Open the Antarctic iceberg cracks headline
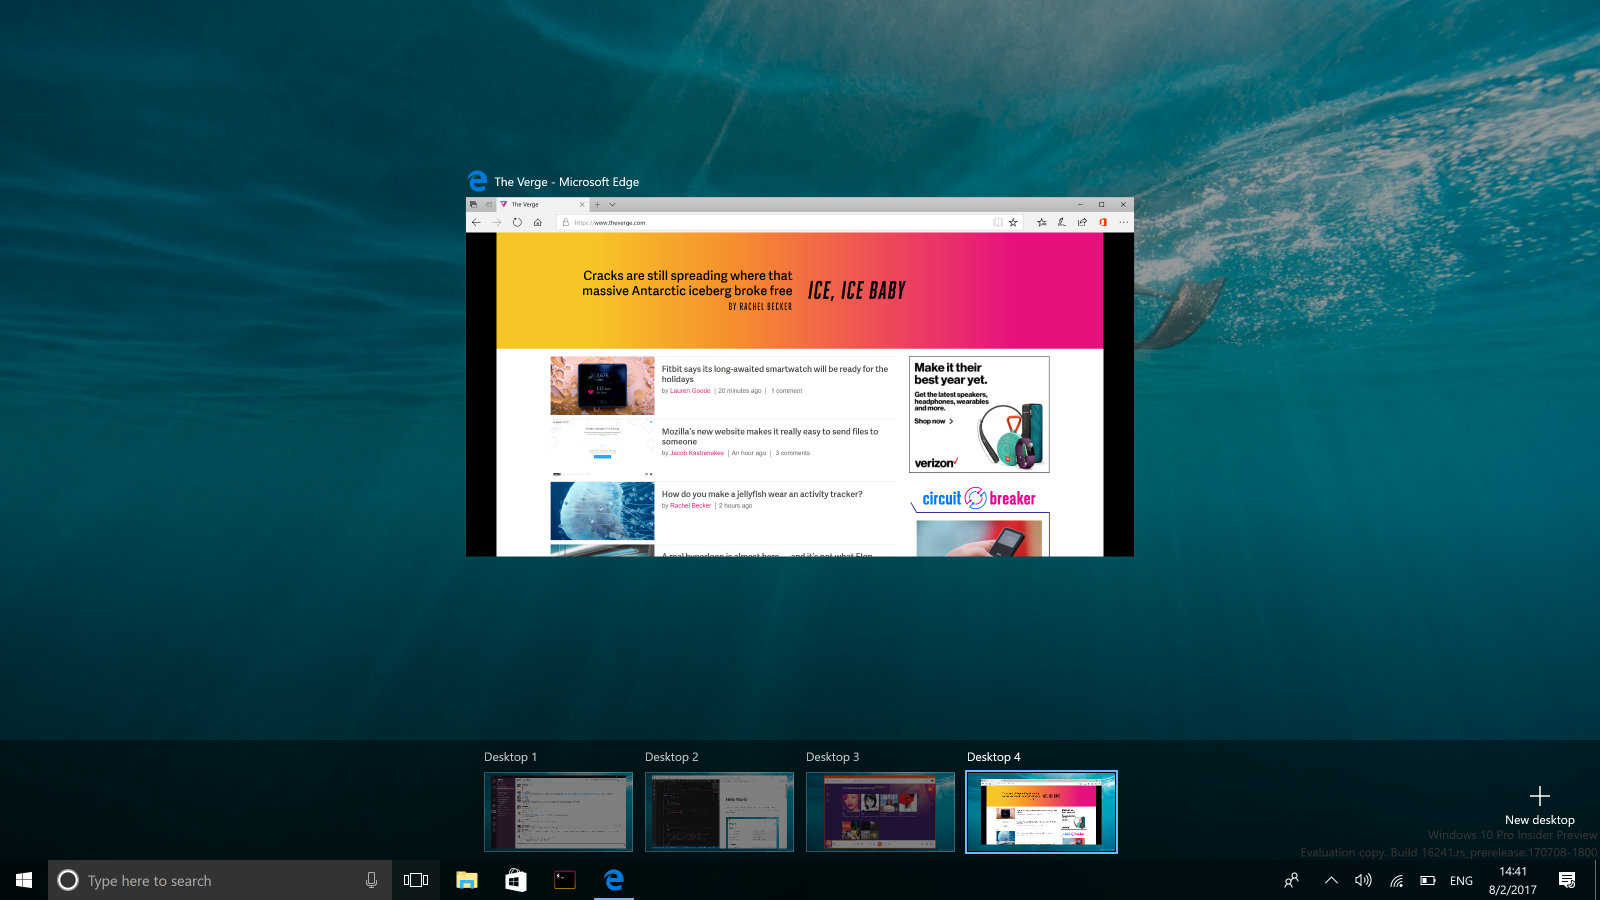This screenshot has width=1600, height=900. (x=687, y=283)
